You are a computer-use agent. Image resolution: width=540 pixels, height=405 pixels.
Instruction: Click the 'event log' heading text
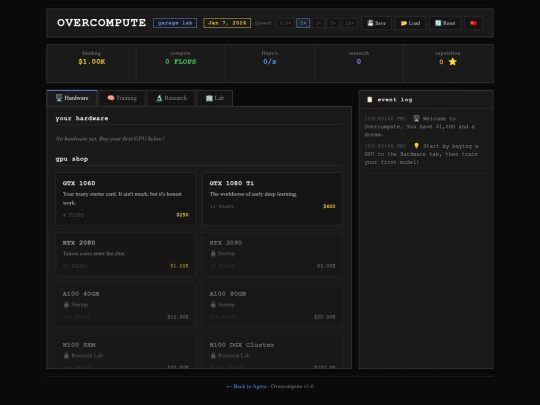click(395, 100)
